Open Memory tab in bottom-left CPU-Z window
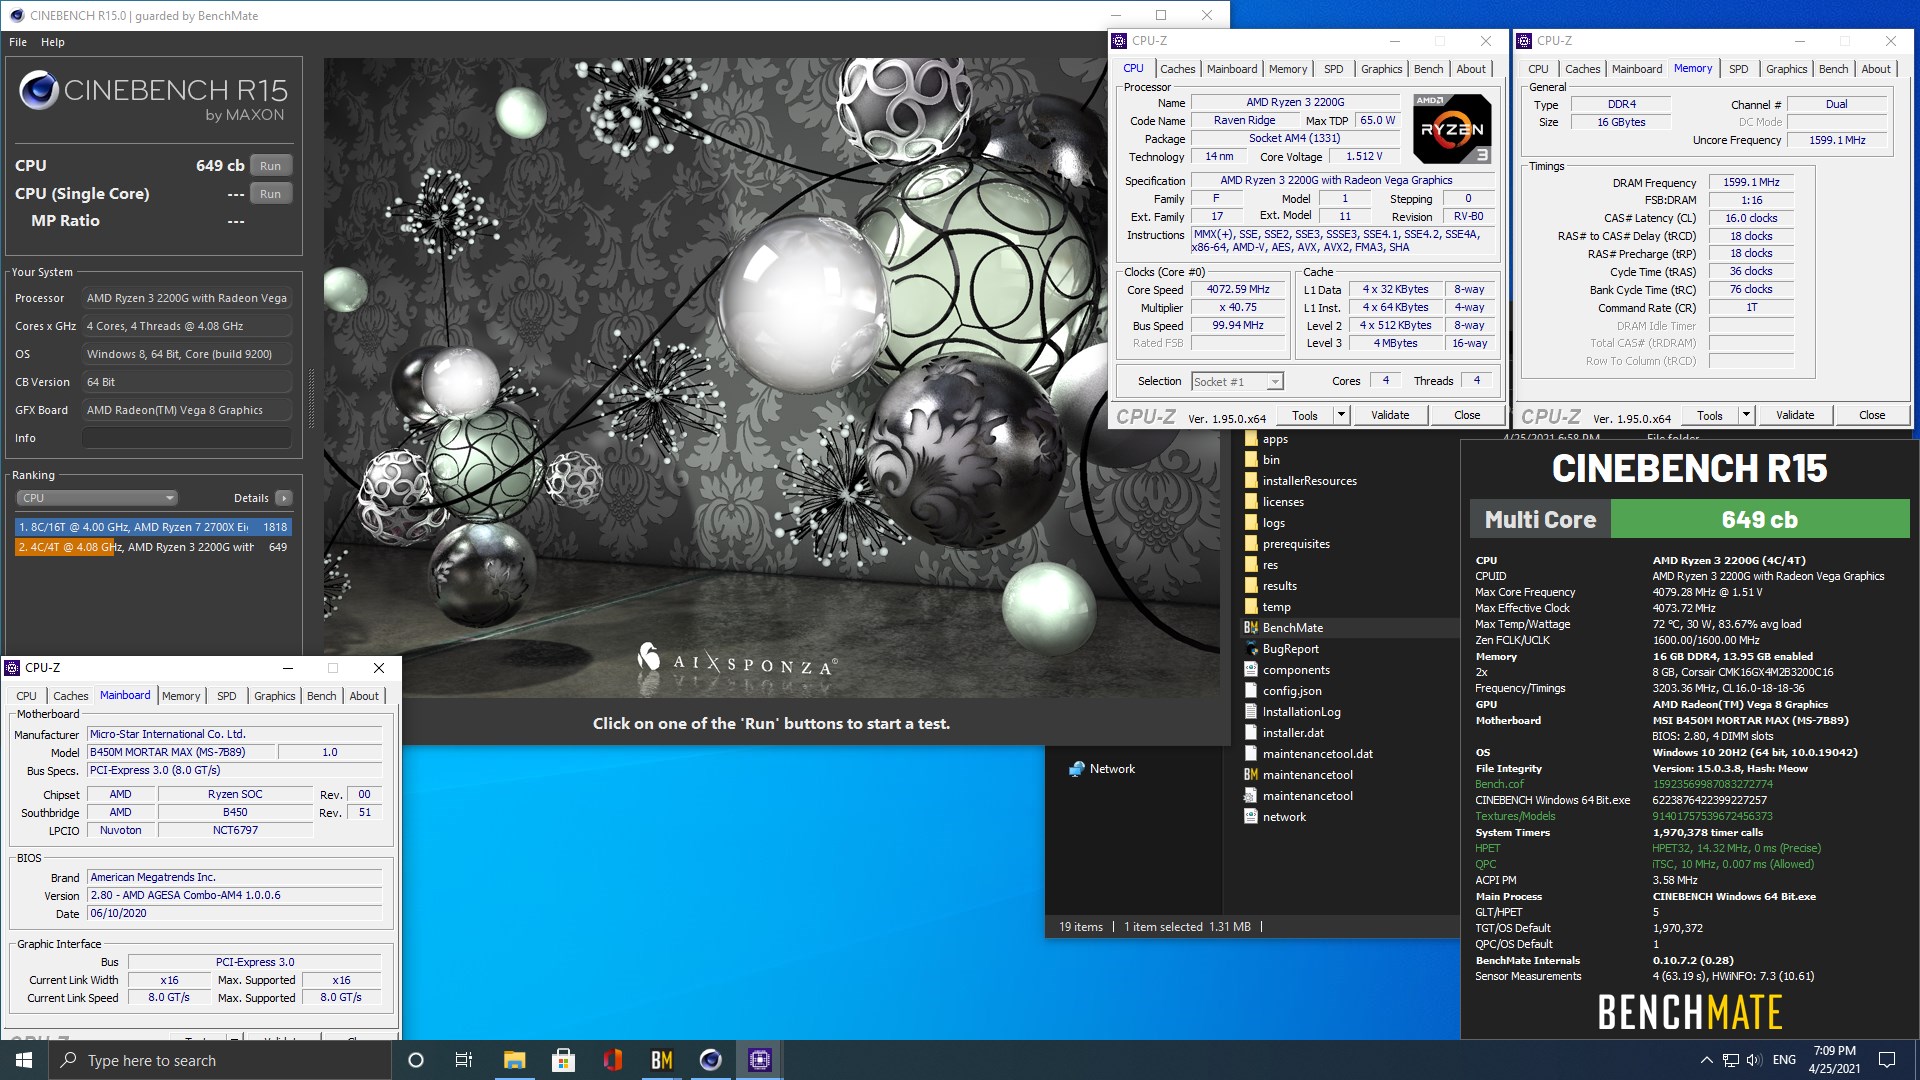 pos(181,696)
